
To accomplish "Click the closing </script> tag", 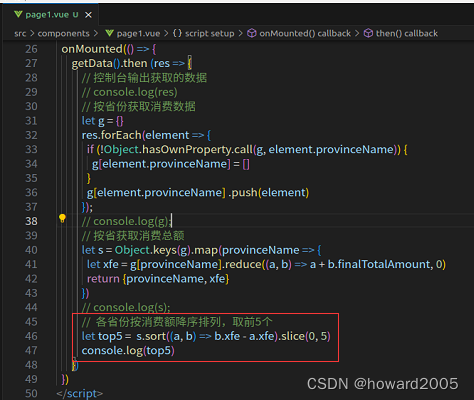I will pos(80,393).
